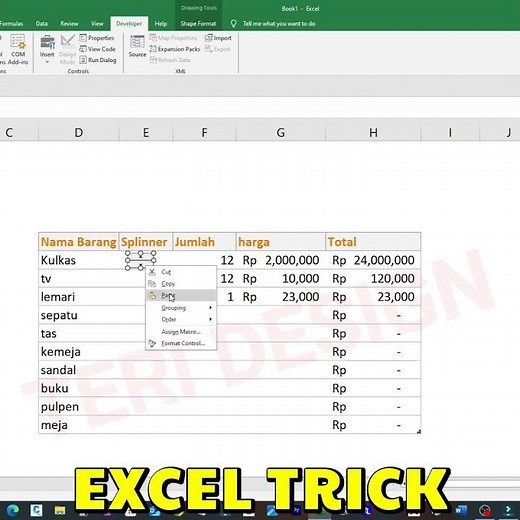The image size is (520, 520).
Task: Click the 120,000 total cell
Action: 373,278
